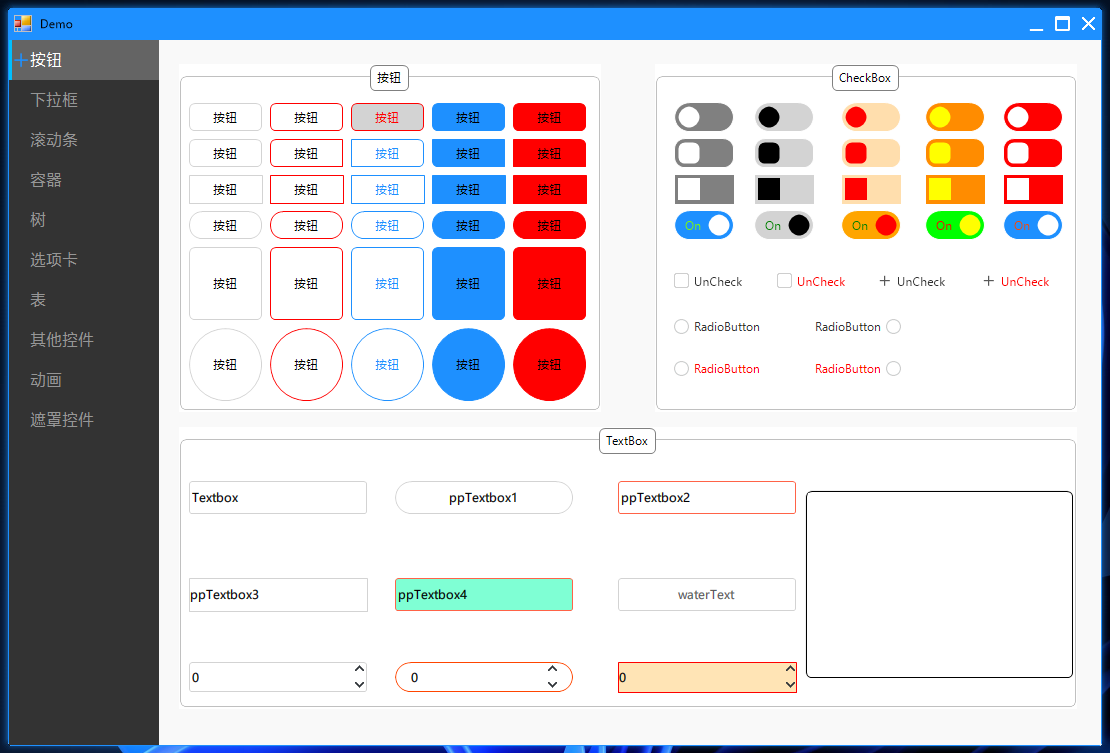Image resolution: width=1110 pixels, height=753 pixels.
Task: Click the Demo app icon in title bar
Action: 23,24
